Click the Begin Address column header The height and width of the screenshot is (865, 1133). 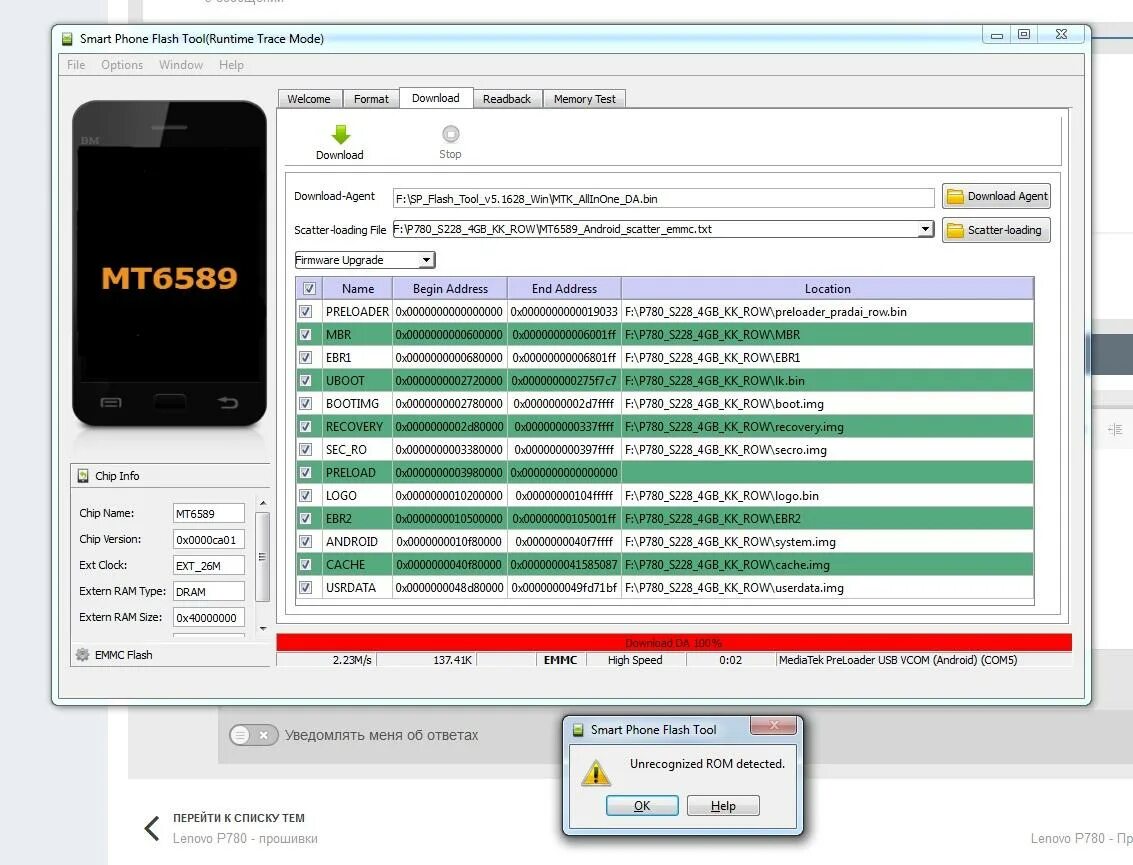click(x=450, y=289)
